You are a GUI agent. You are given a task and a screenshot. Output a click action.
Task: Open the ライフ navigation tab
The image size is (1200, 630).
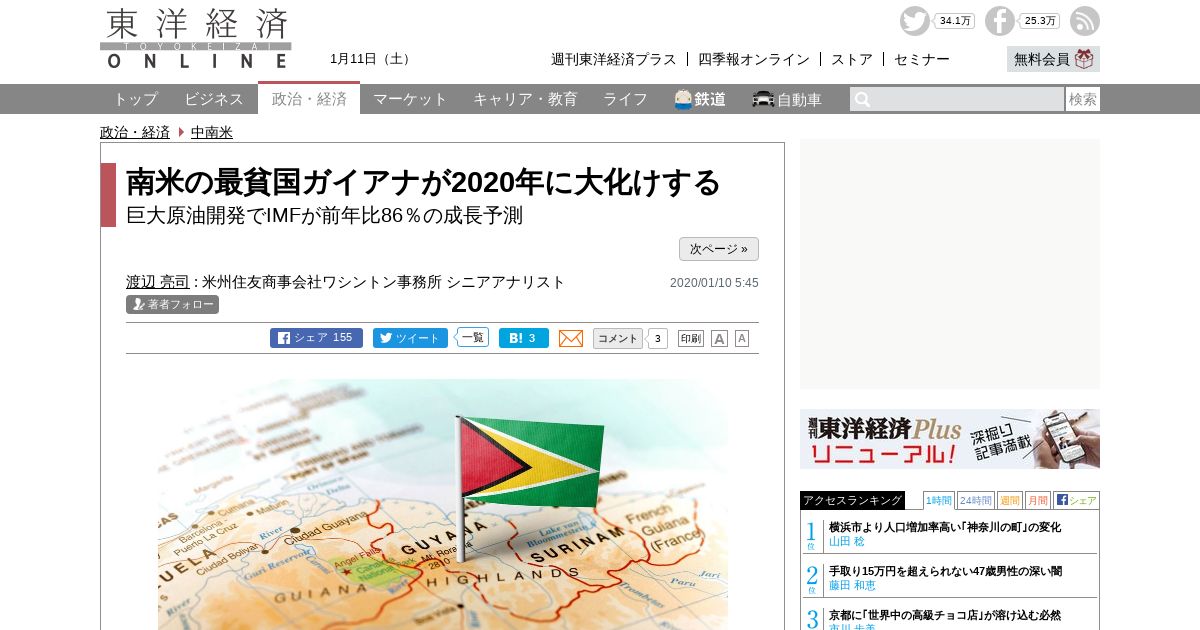pyautogui.click(x=625, y=99)
